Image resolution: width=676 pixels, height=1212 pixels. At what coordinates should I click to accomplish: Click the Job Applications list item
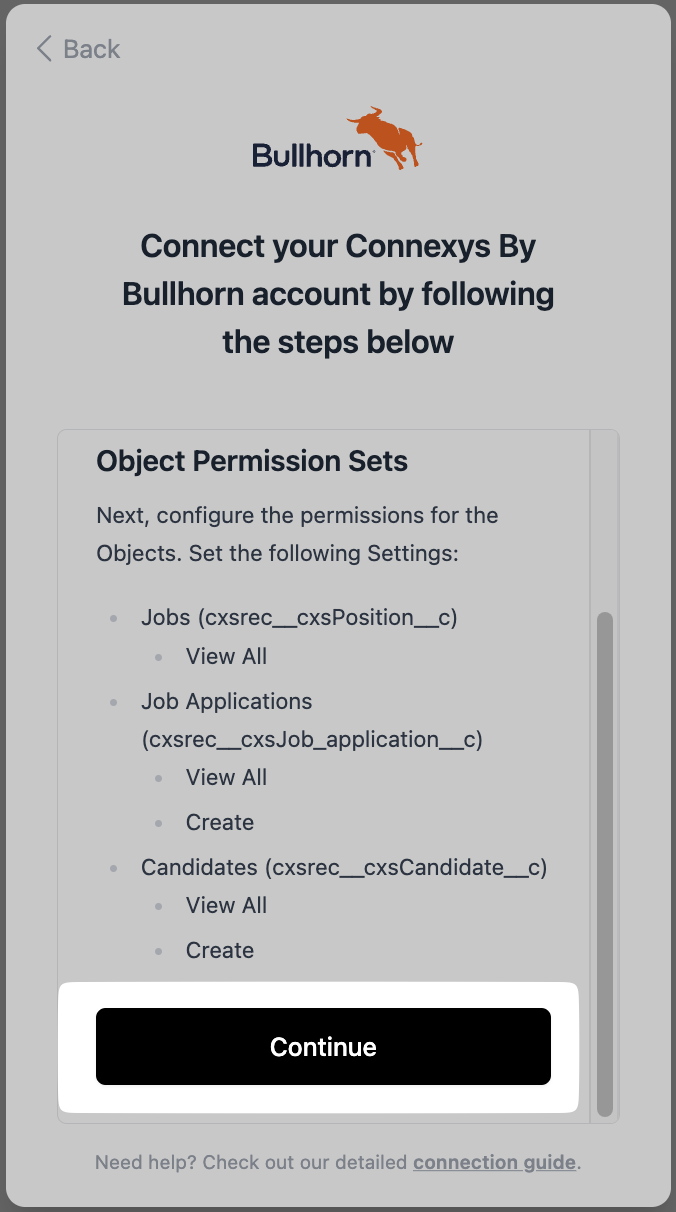[x=312, y=720]
